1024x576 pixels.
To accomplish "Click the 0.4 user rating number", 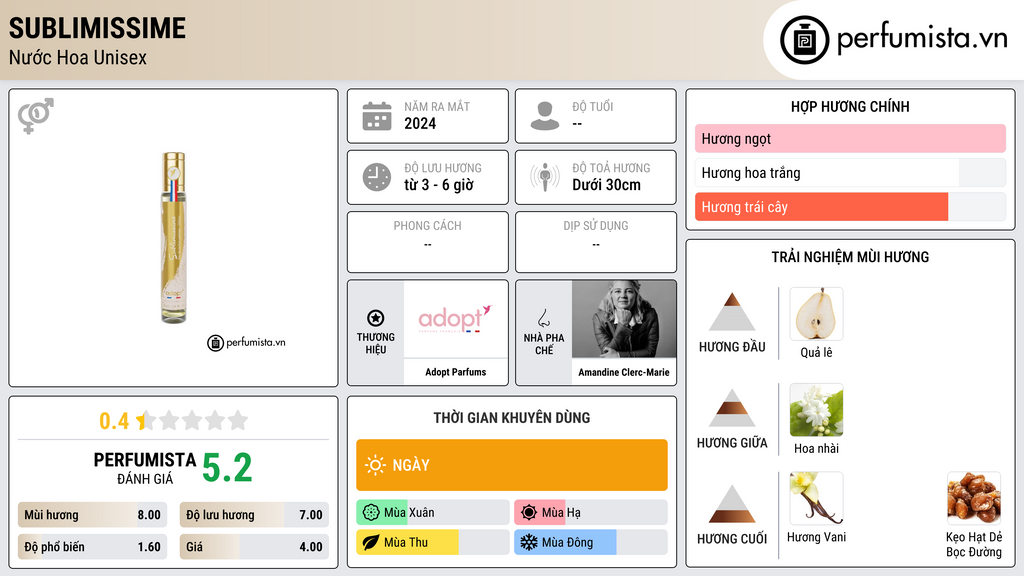I will click(114, 421).
